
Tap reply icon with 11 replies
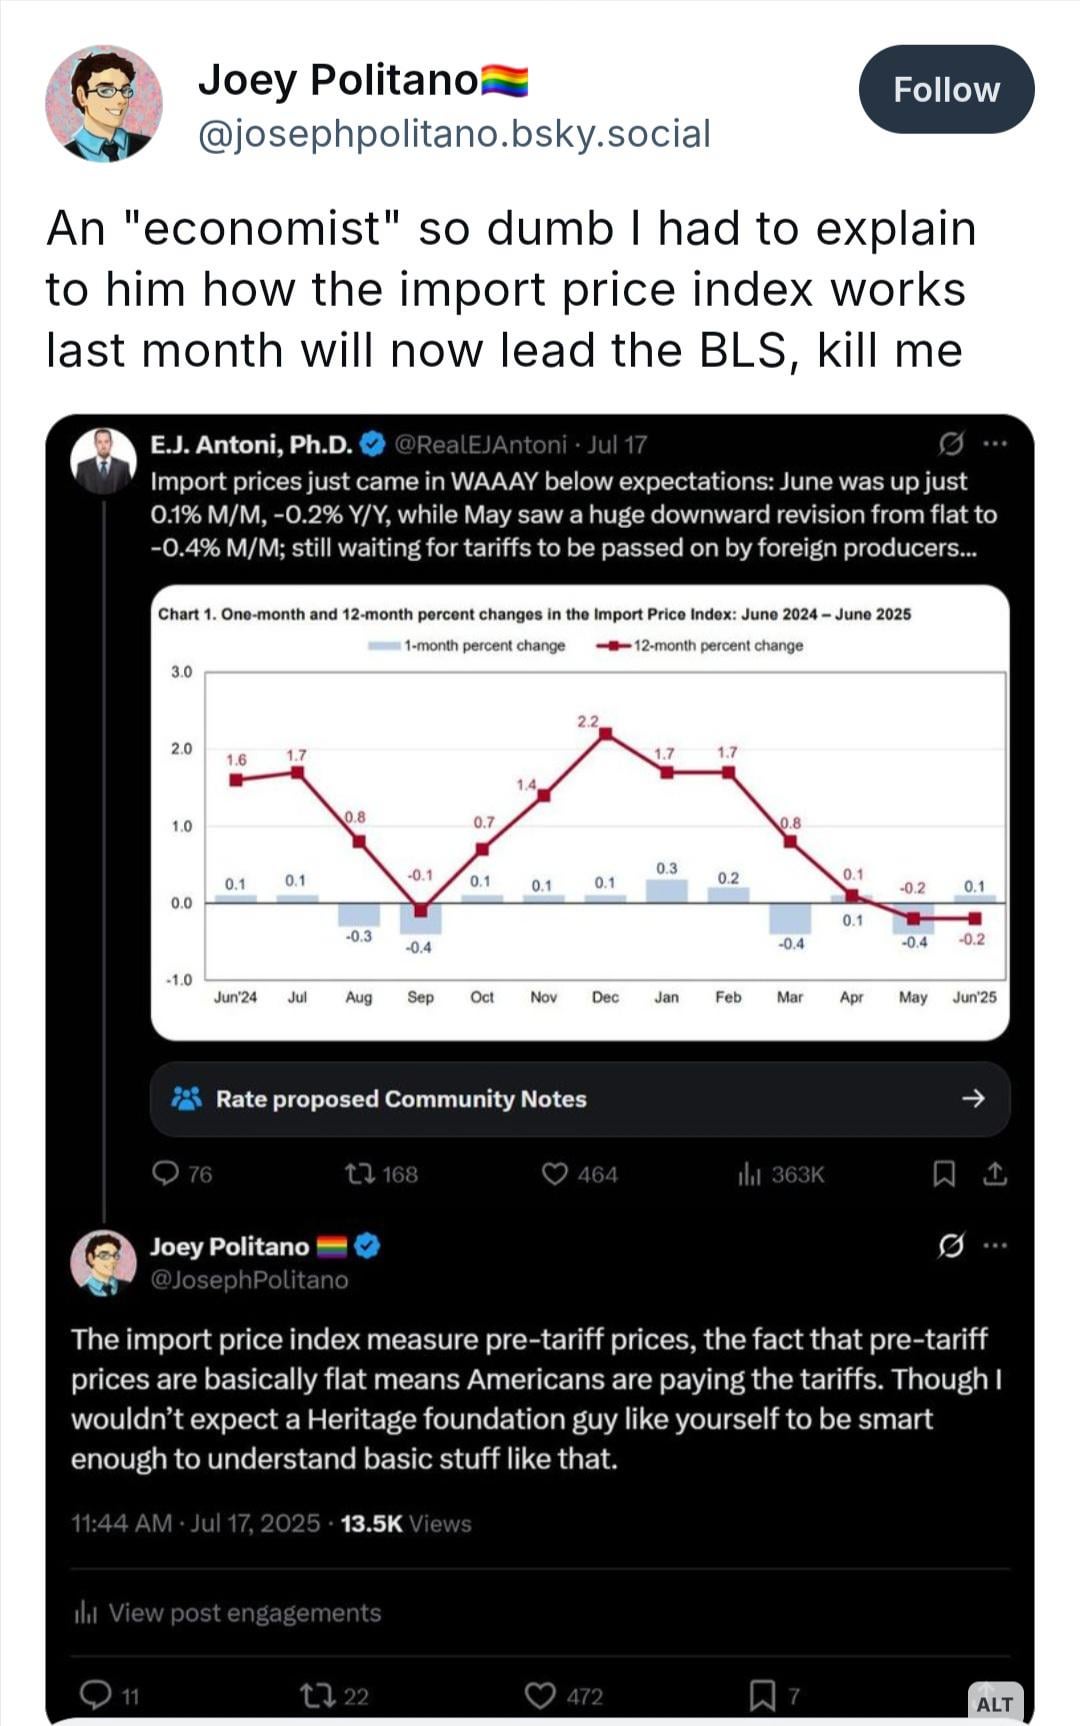click(95, 1694)
